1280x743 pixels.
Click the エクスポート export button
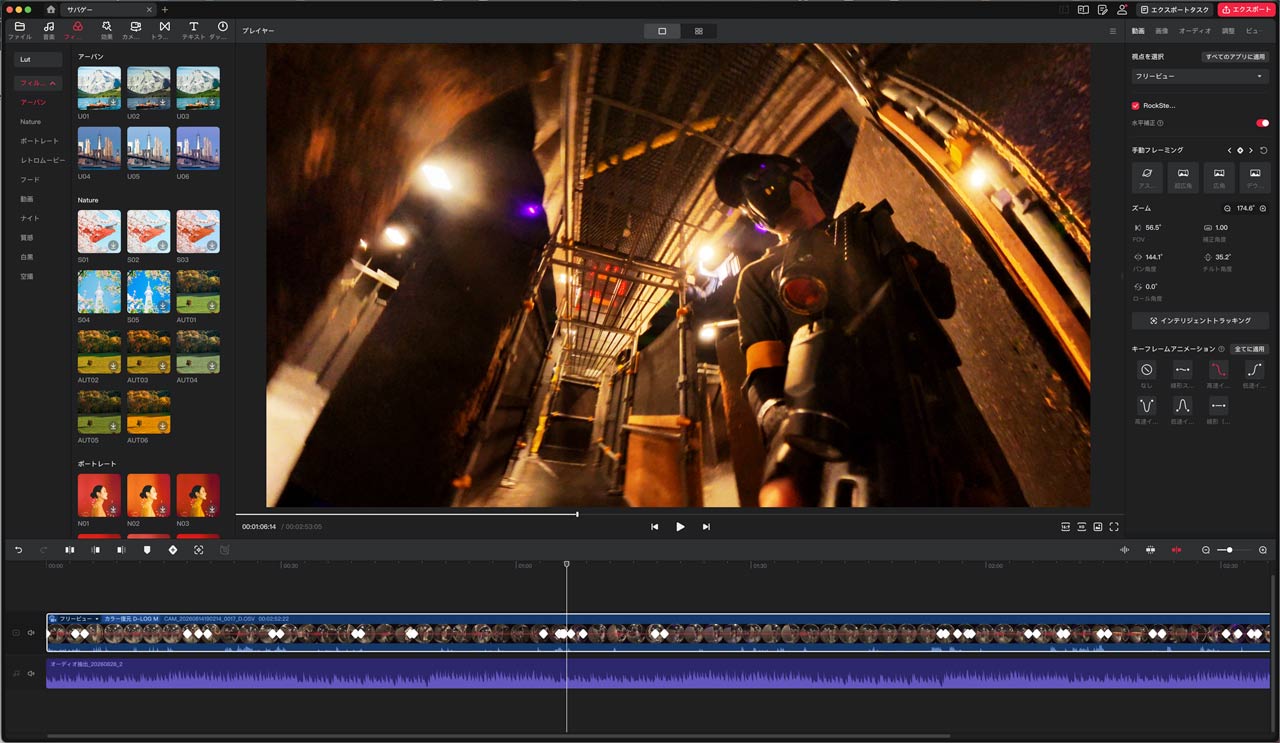click(x=1246, y=9)
